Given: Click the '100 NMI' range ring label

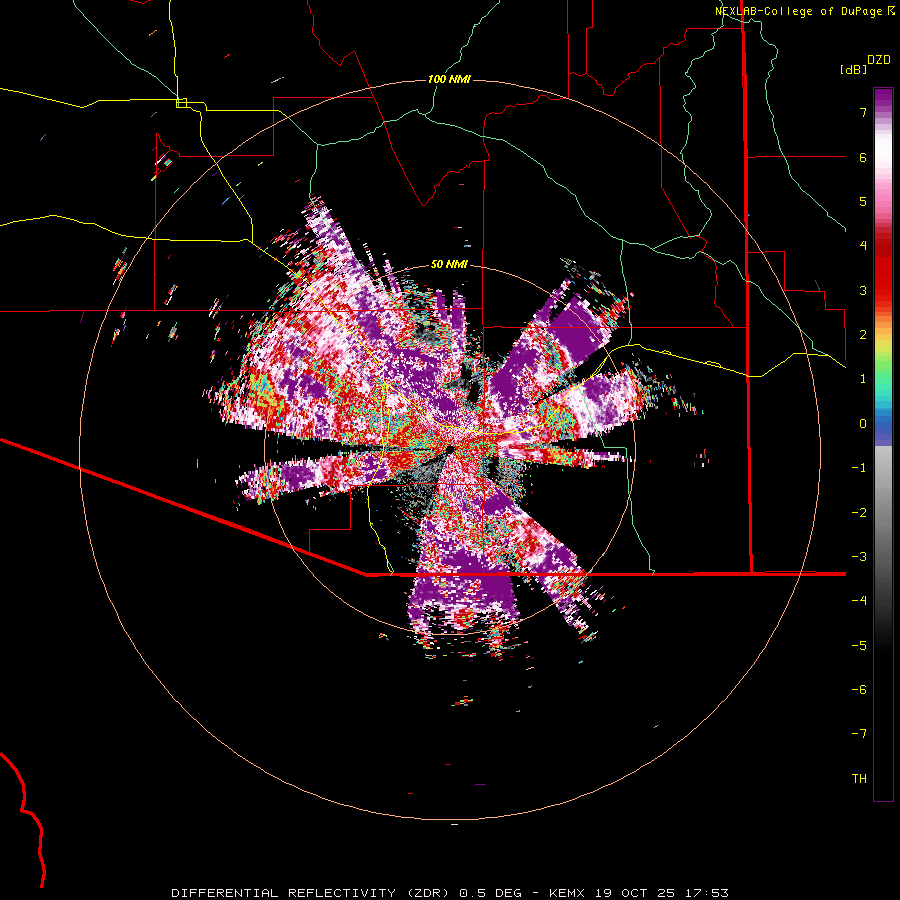Looking at the screenshot, I should pos(449,79).
